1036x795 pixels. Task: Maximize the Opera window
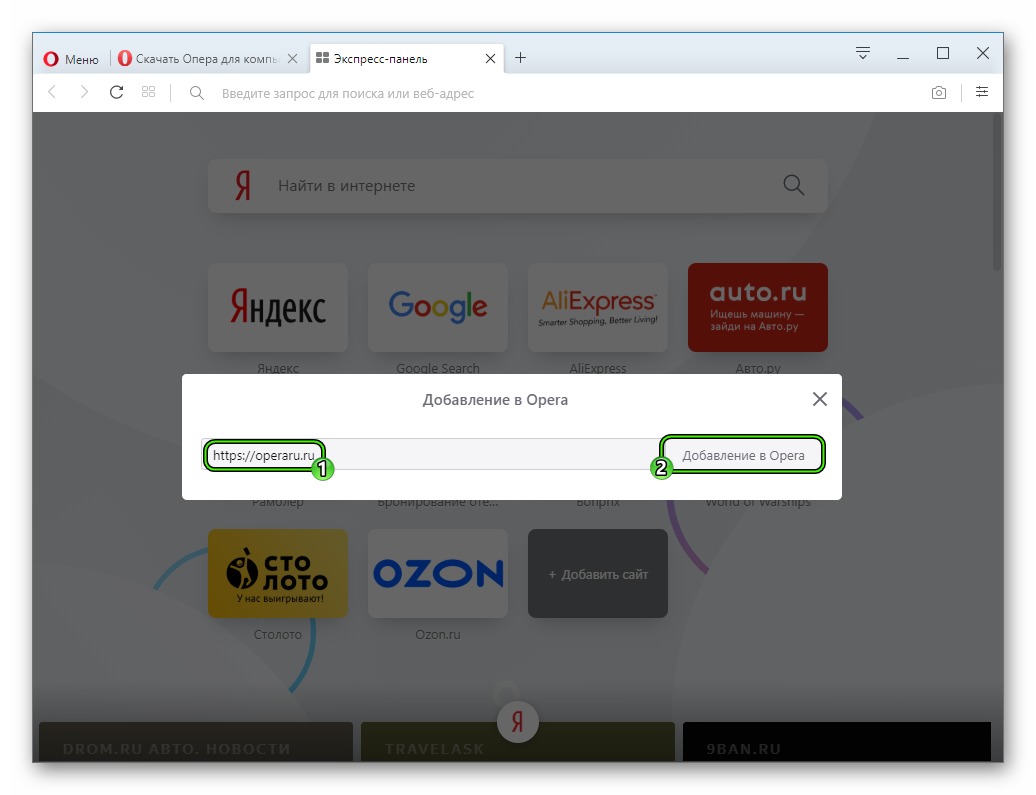(943, 54)
